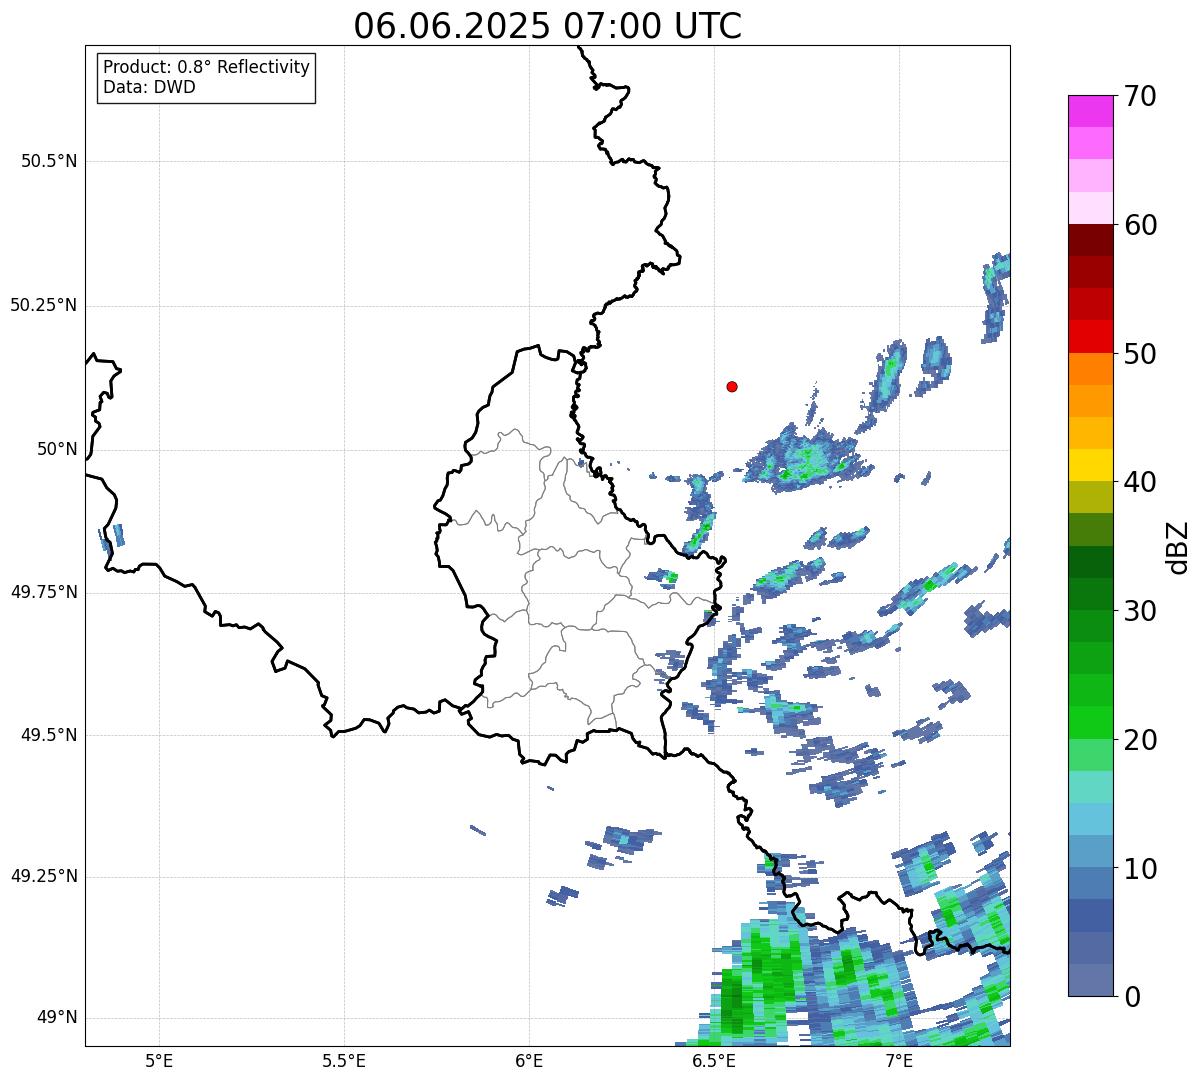
Task: Click the olive colorbar segment below 40
Action: click(x=1090, y=498)
